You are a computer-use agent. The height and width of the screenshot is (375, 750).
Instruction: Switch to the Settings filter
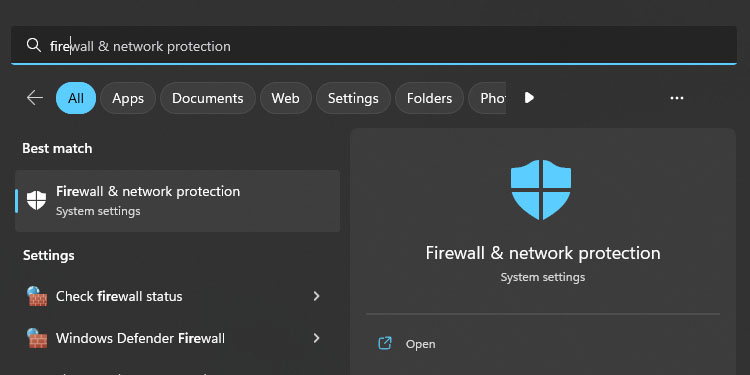[x=353, y=98]
